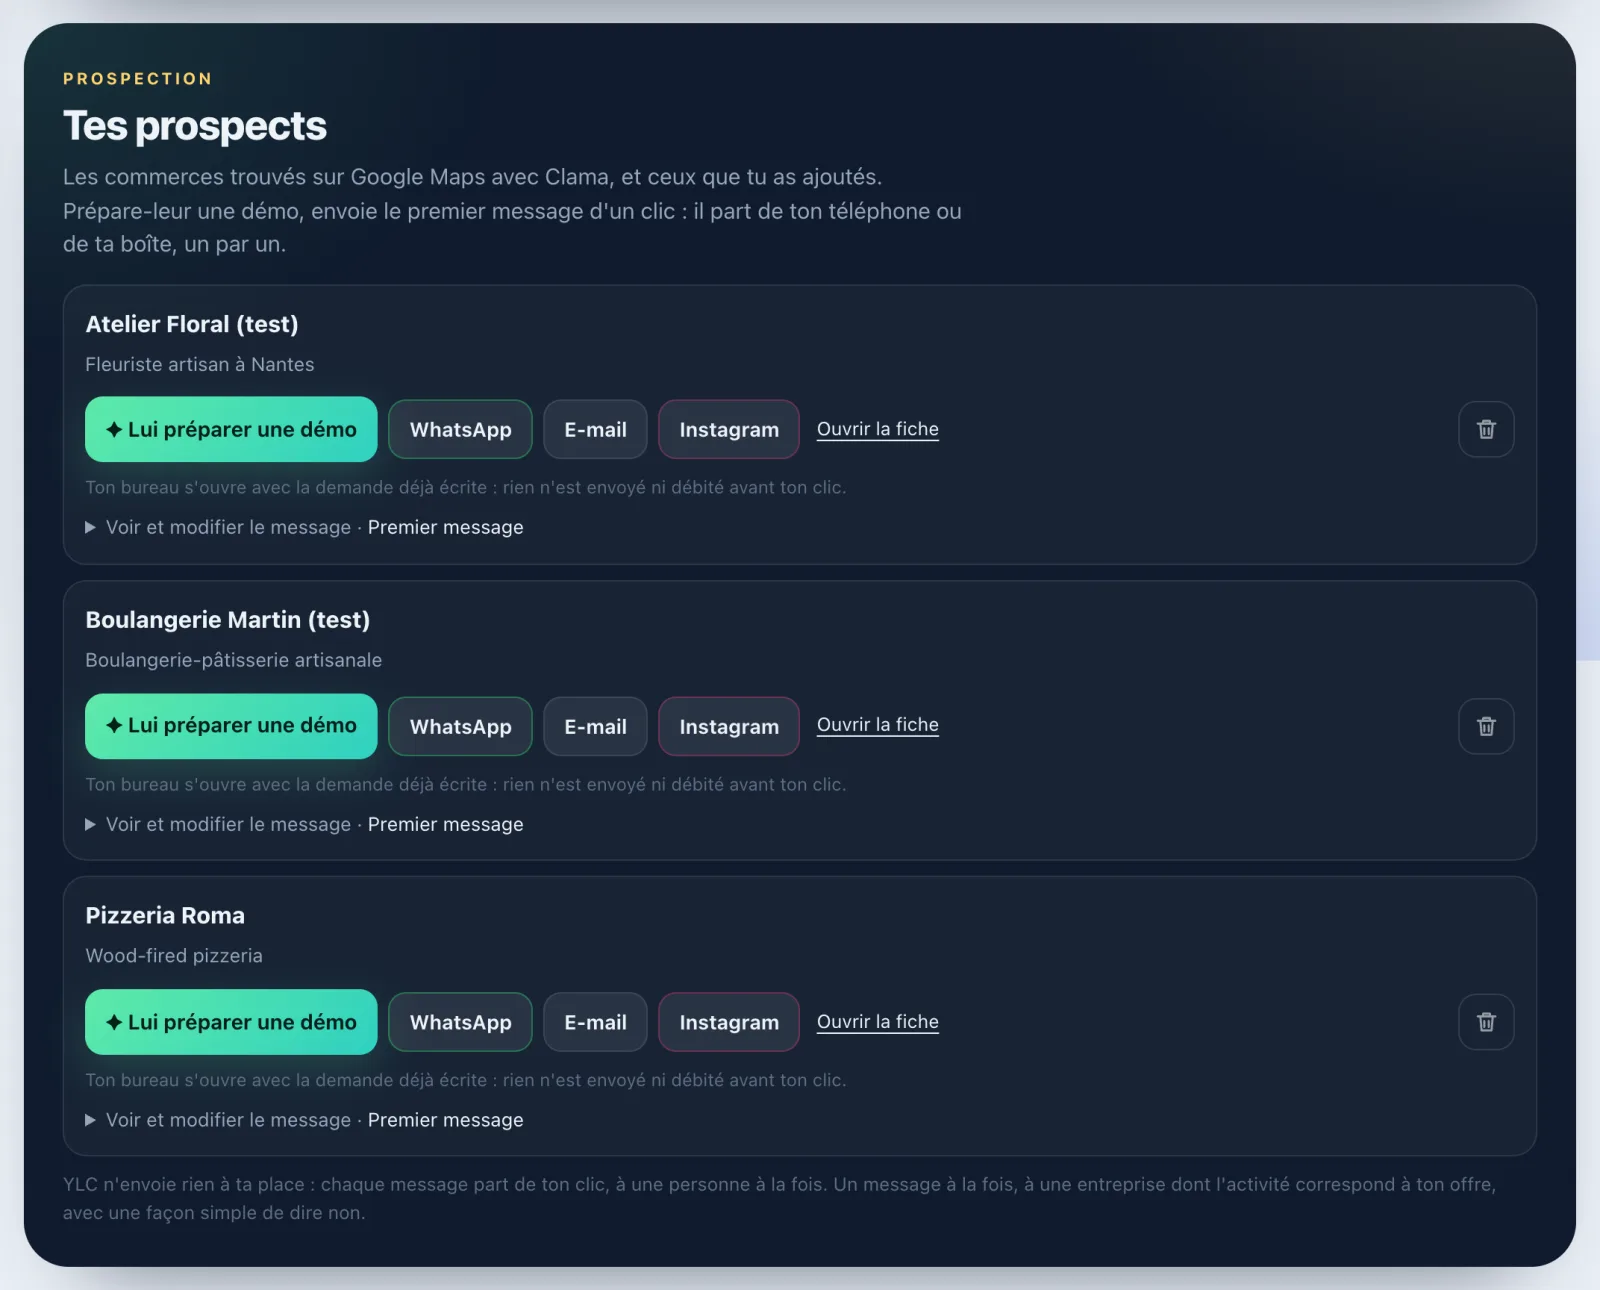Click the 'Boulangerie-pâtisserie artisanale' description
Screen dimensions: 1600x1290
pos(234,660)
